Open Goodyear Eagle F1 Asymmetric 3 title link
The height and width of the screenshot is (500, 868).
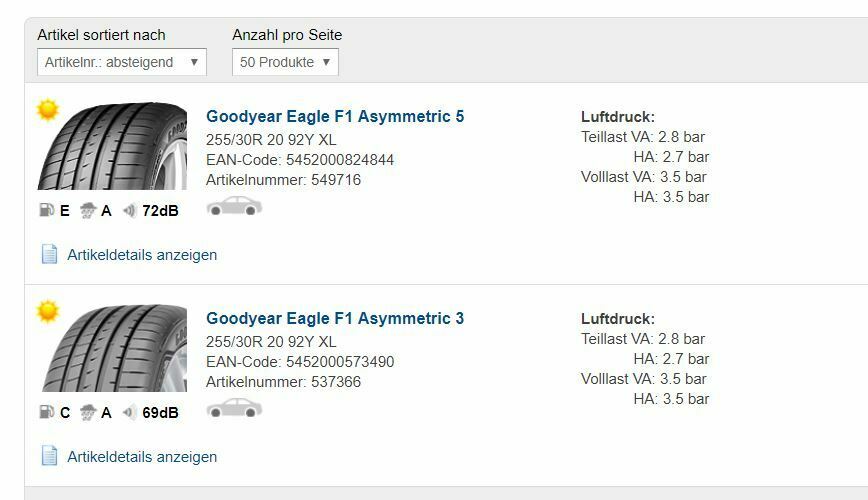click(x=335, y=318)
